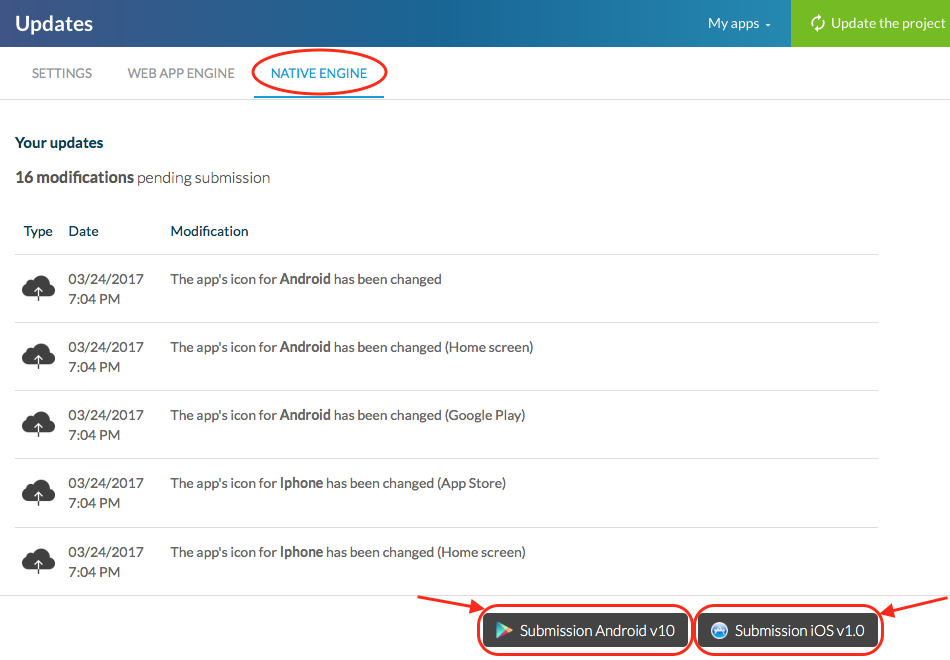
Task: Select the Native Engine tab
Action: [319, 73]
